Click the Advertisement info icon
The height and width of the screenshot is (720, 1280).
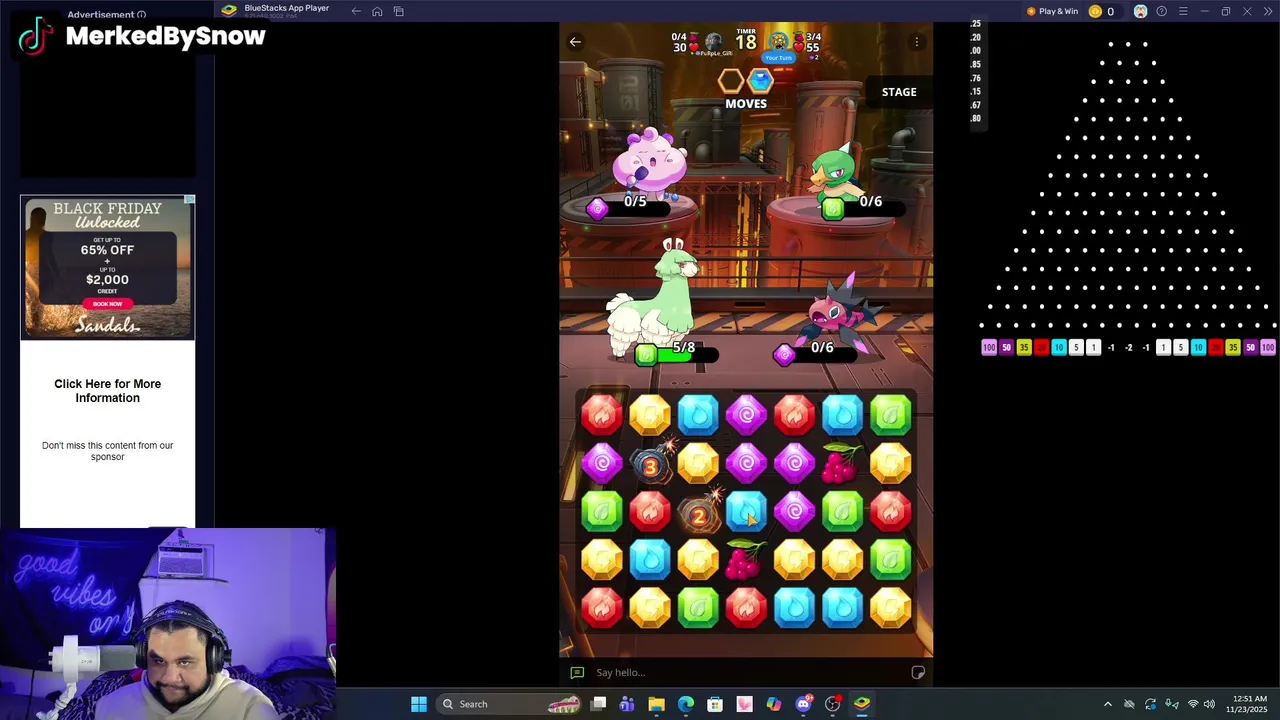141,15
